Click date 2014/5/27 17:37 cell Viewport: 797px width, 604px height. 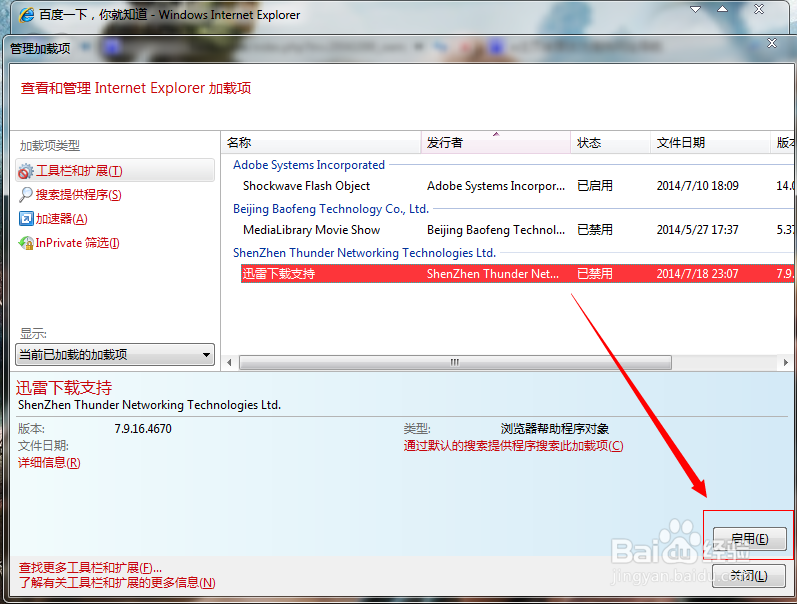coord(697,230)
